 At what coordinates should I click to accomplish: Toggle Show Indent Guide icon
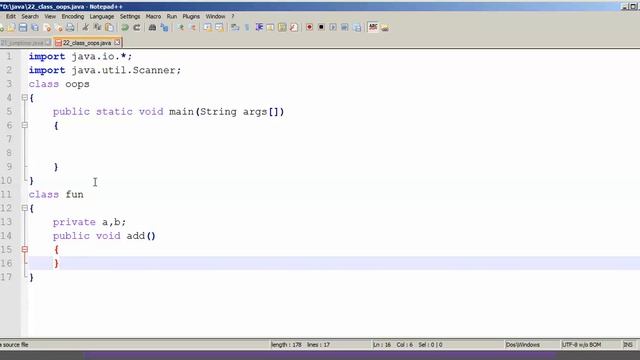point(259,27)
